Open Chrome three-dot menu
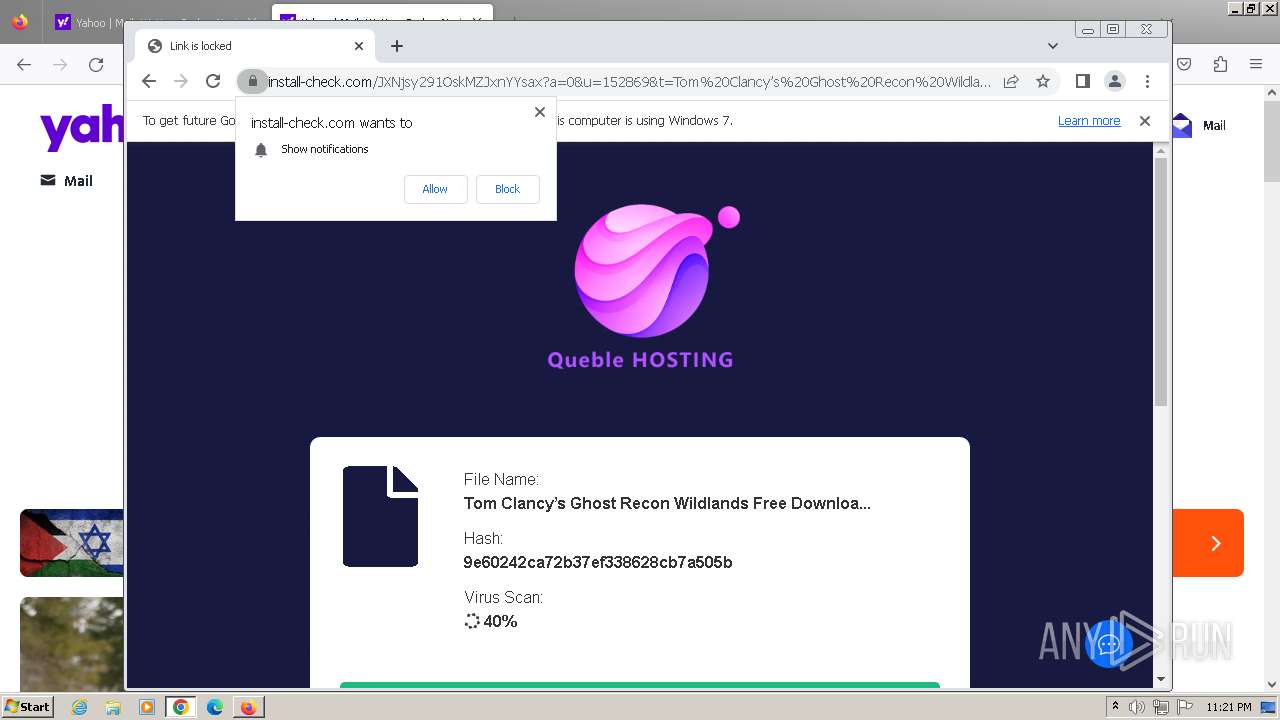 coord(1147,81)
